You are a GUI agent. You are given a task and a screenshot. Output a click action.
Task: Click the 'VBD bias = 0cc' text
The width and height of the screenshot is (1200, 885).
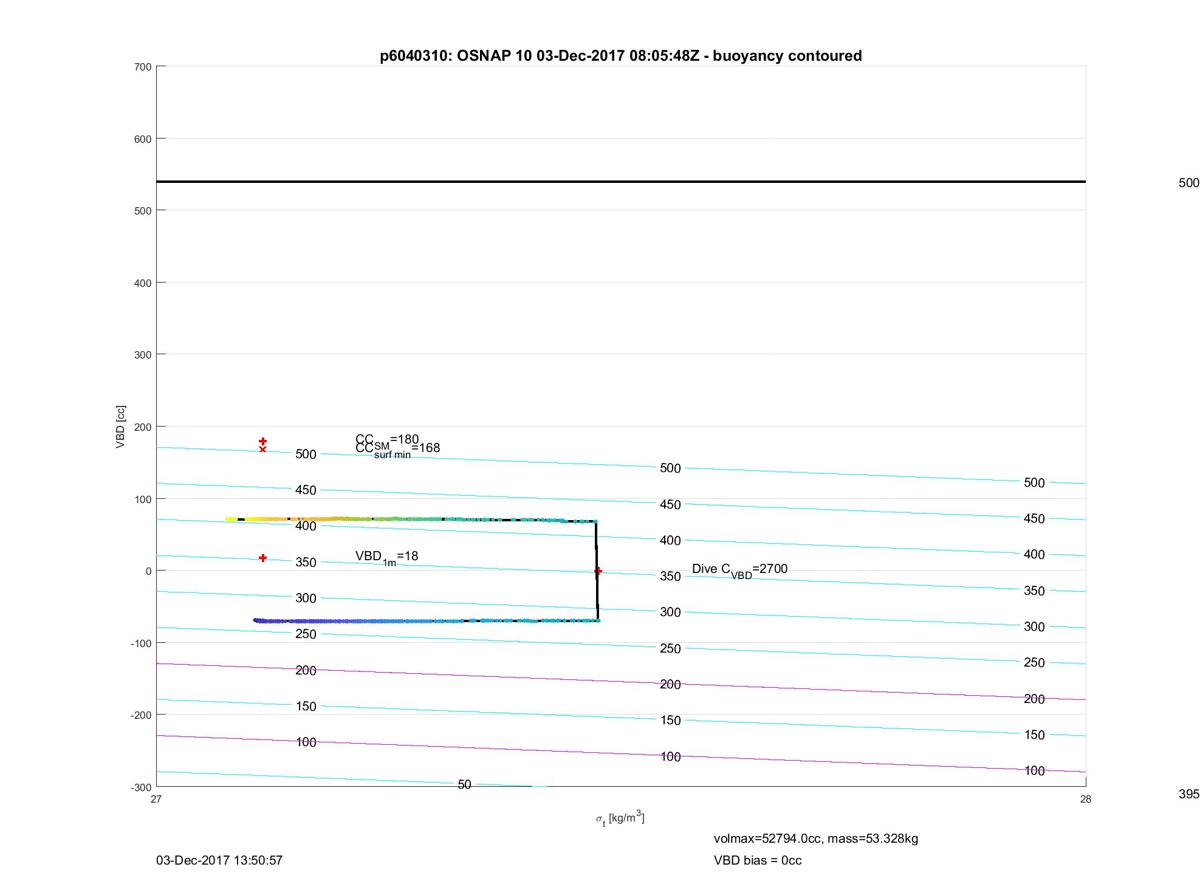757,861
